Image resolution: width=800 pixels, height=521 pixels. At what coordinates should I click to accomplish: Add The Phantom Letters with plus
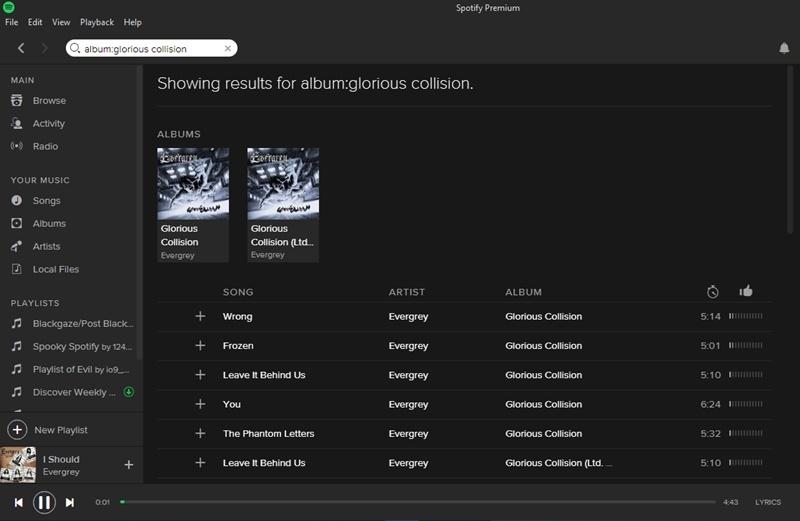click(x=201, y=434)
